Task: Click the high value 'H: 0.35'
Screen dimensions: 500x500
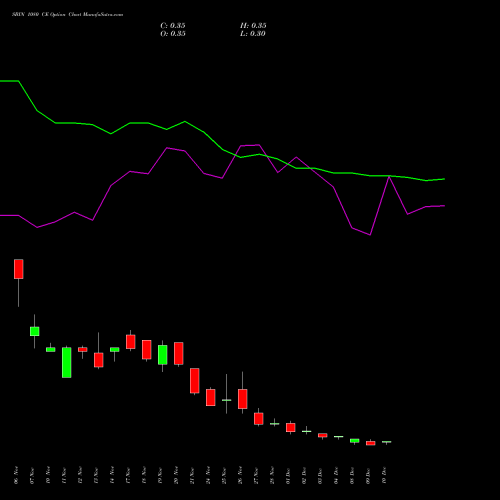Action: tap(253, 26)
